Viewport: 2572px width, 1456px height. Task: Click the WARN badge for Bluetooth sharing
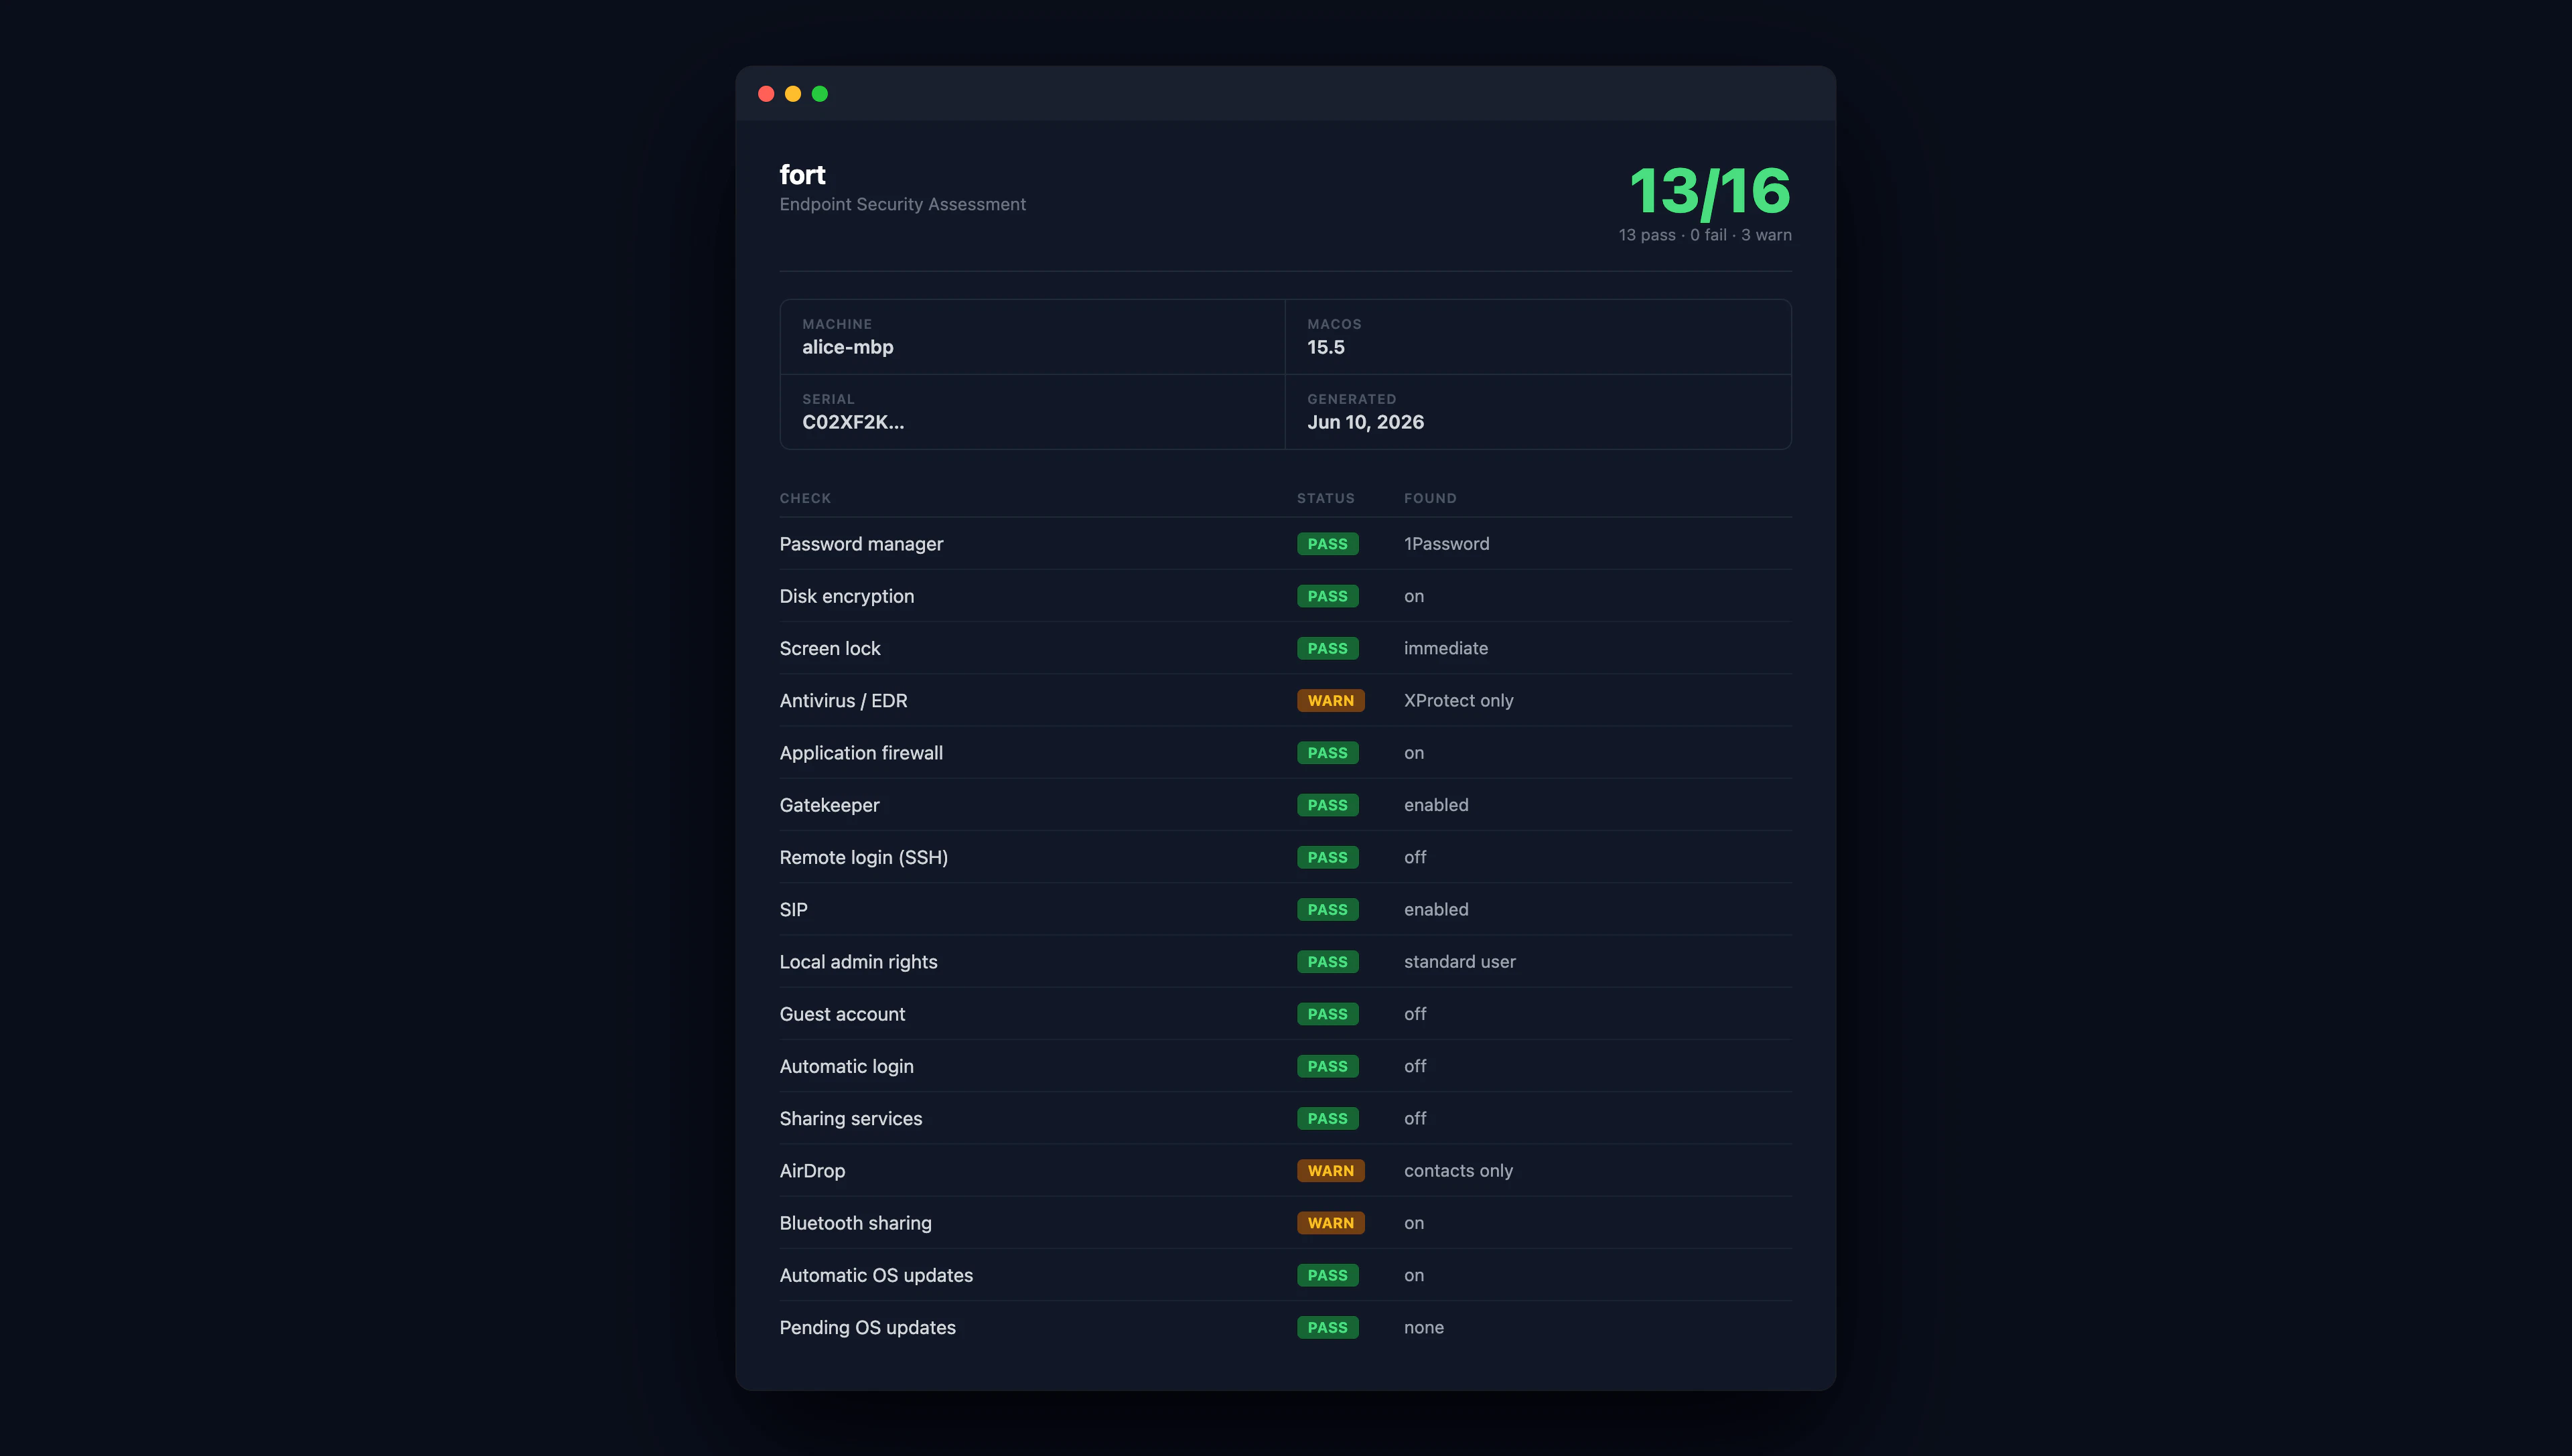[1330, 1223]
